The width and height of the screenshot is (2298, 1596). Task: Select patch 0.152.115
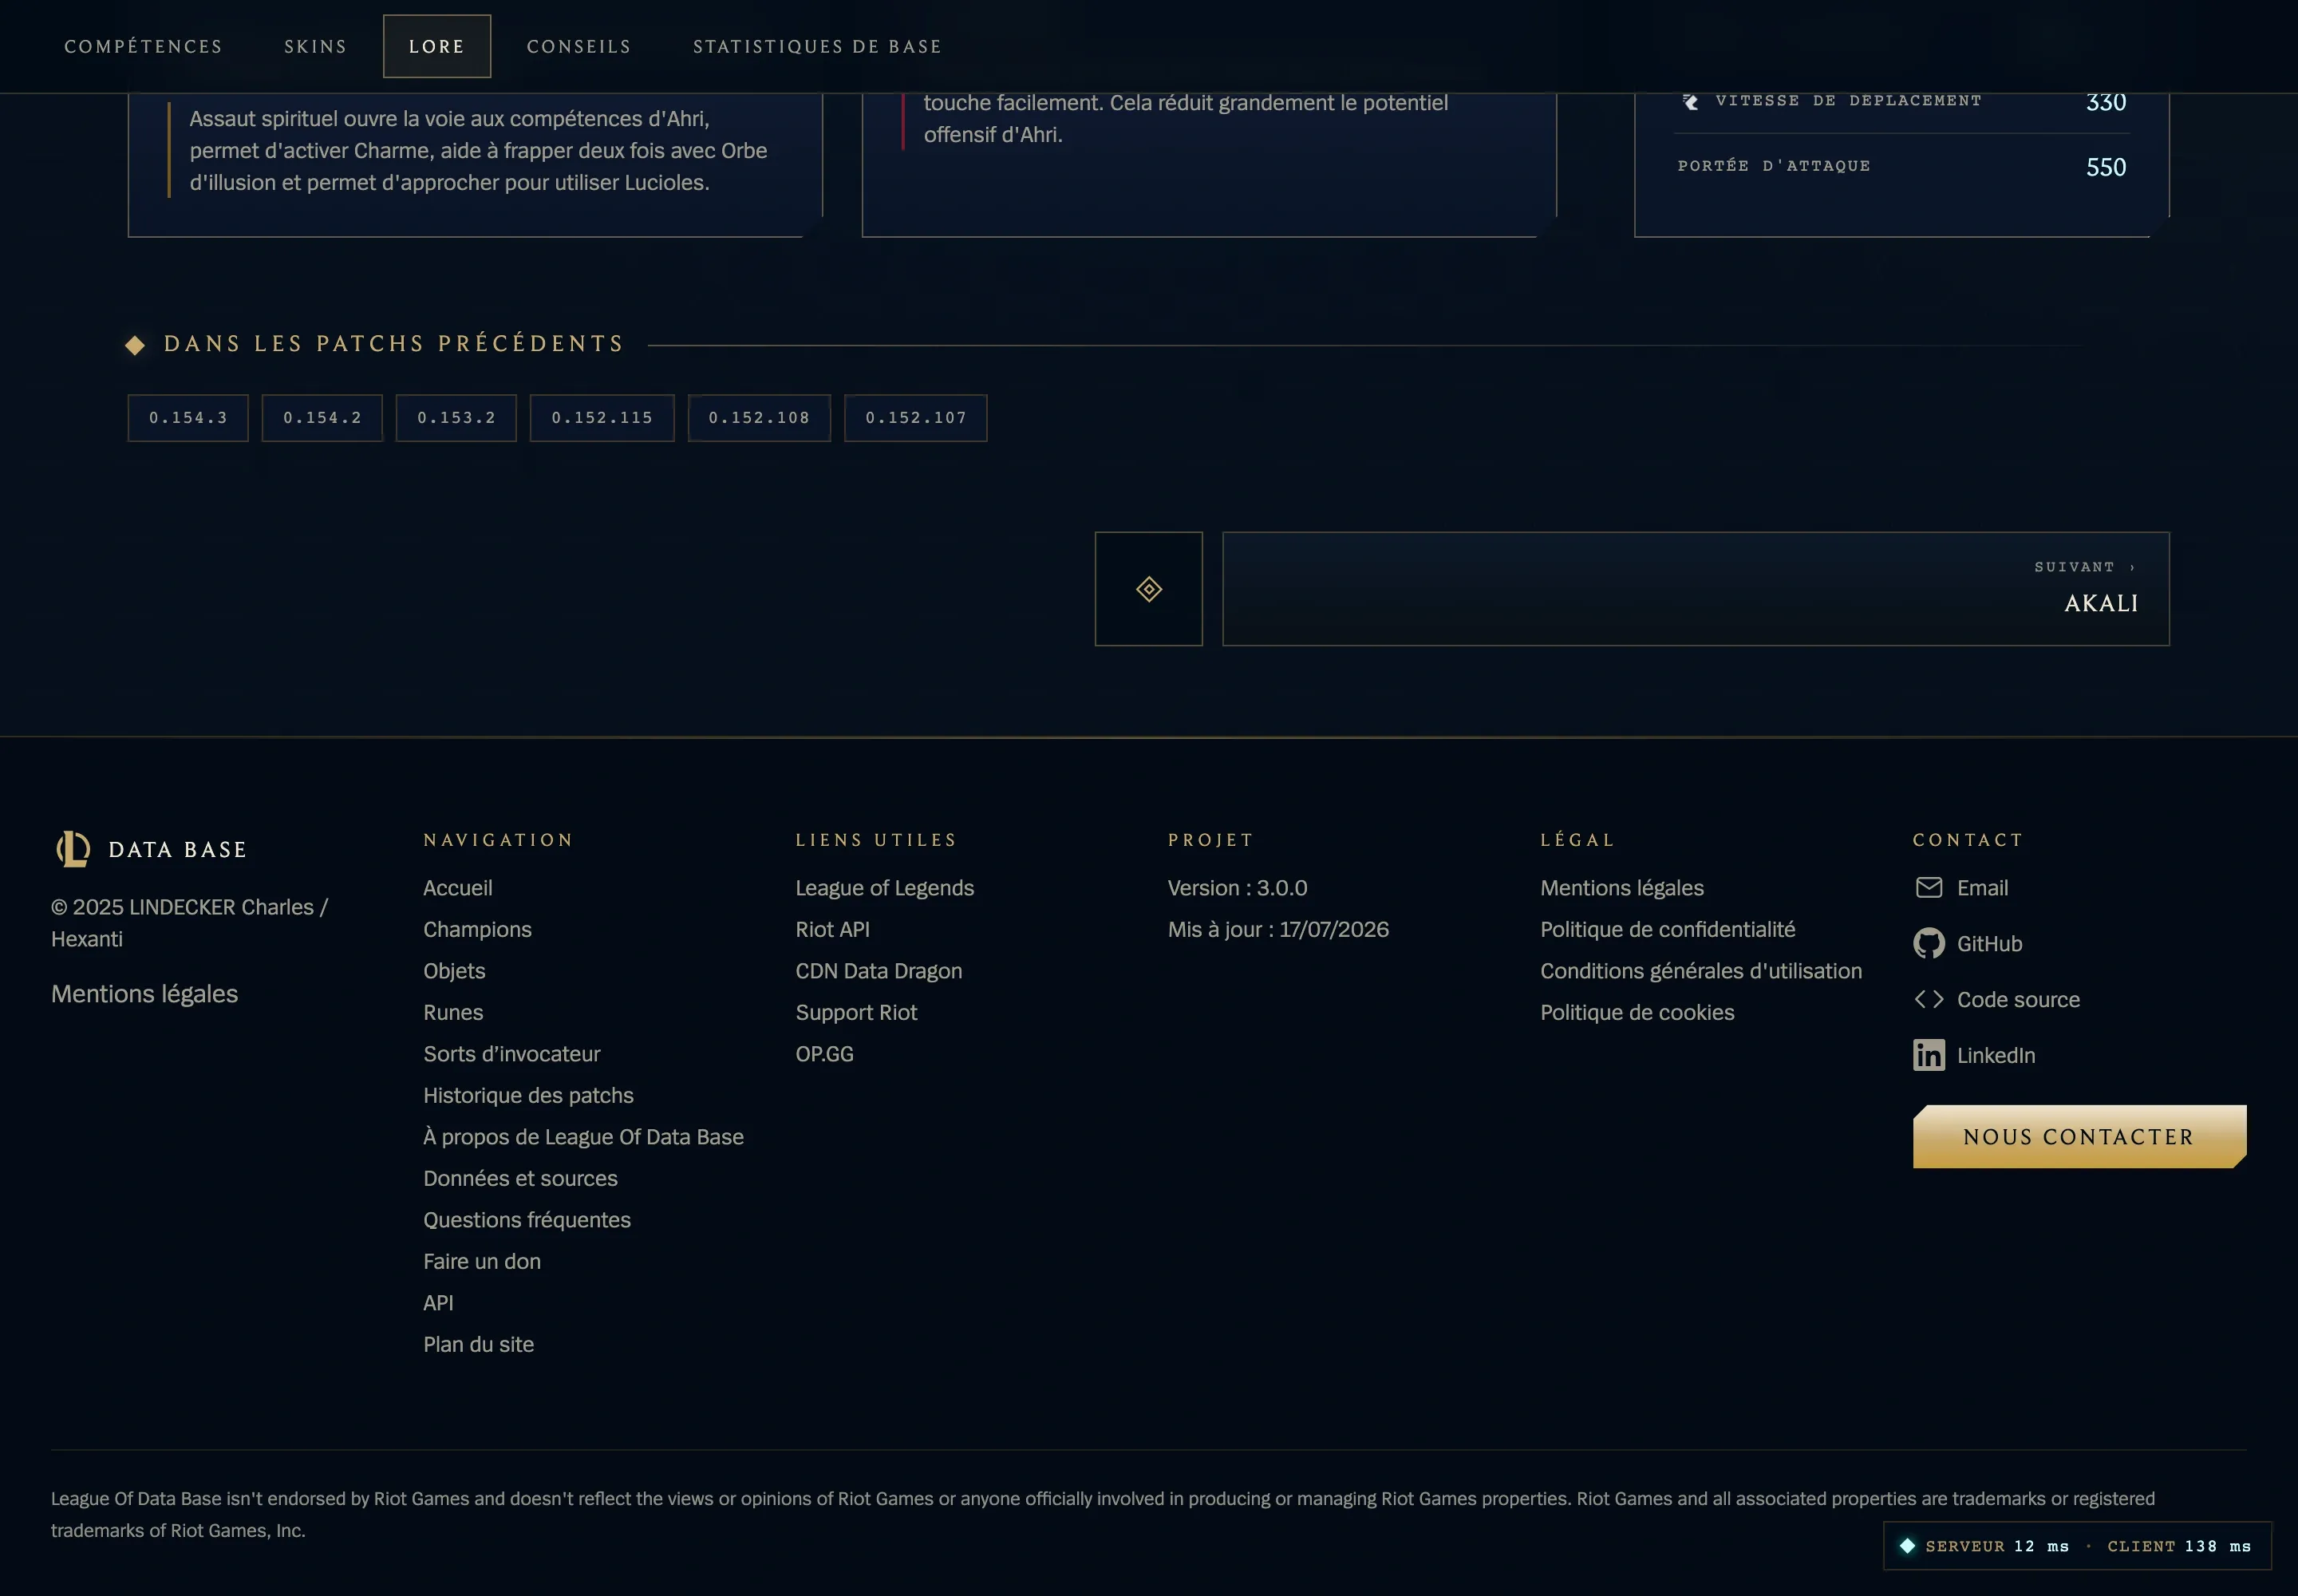pyautogui.click(x=602, y=418)
